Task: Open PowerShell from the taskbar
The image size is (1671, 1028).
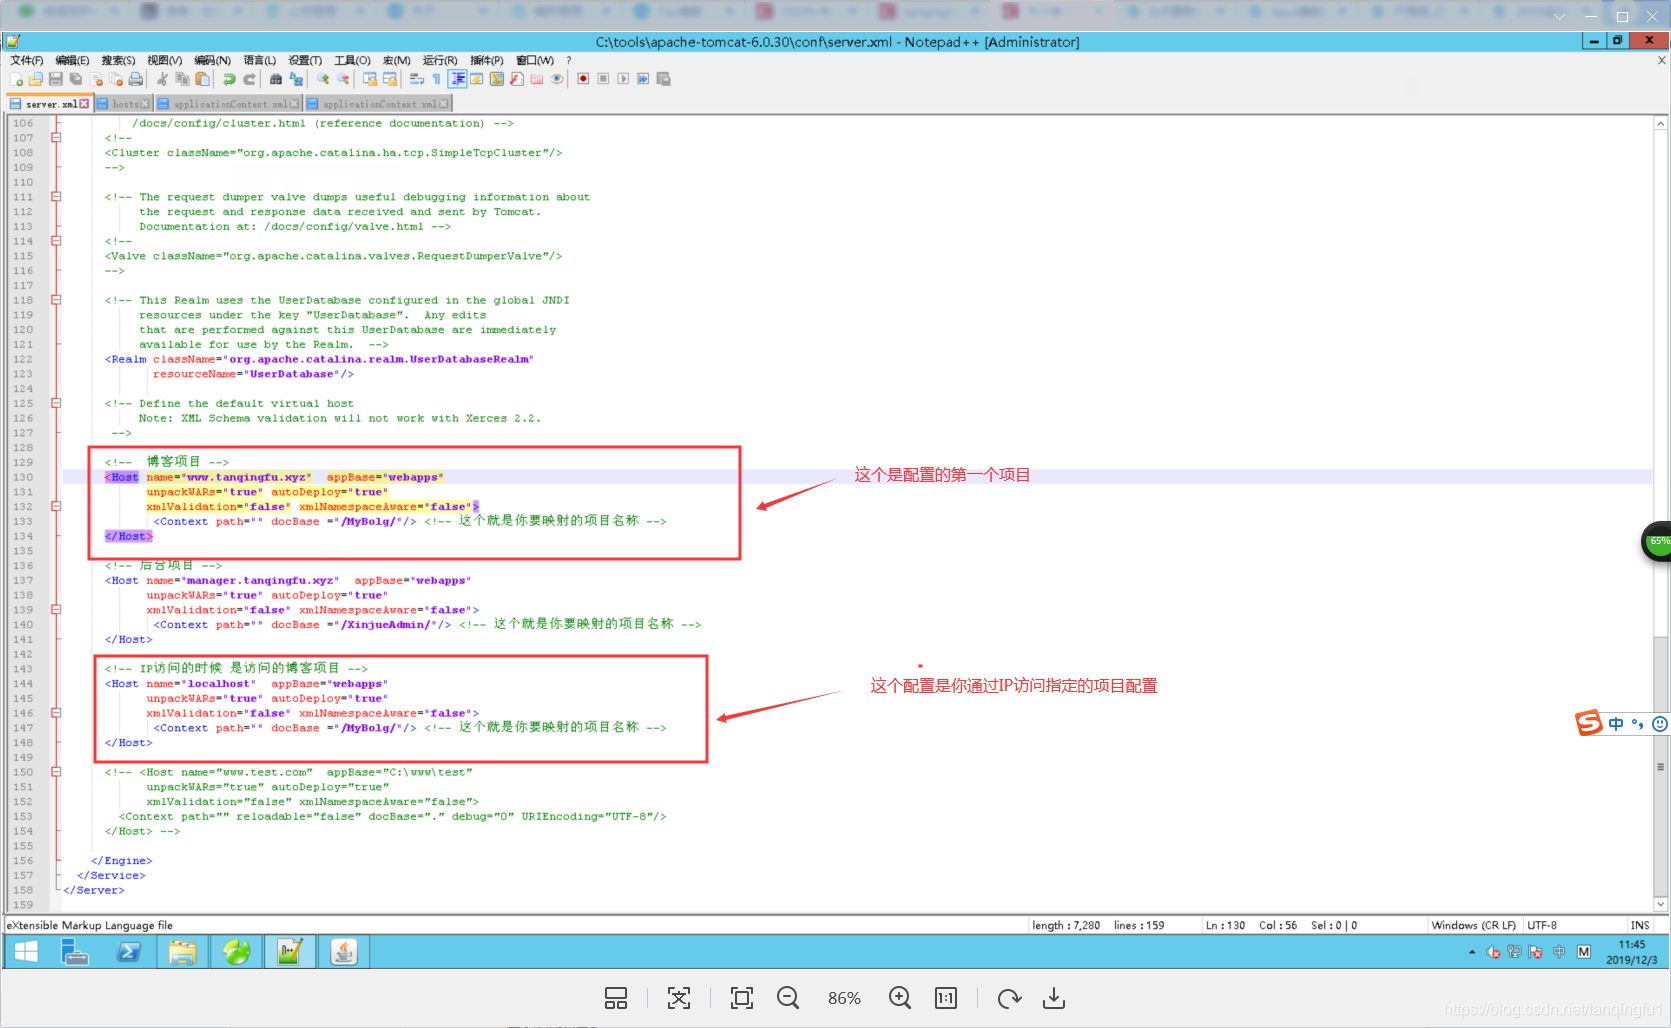Action: (x=129, y=952)
